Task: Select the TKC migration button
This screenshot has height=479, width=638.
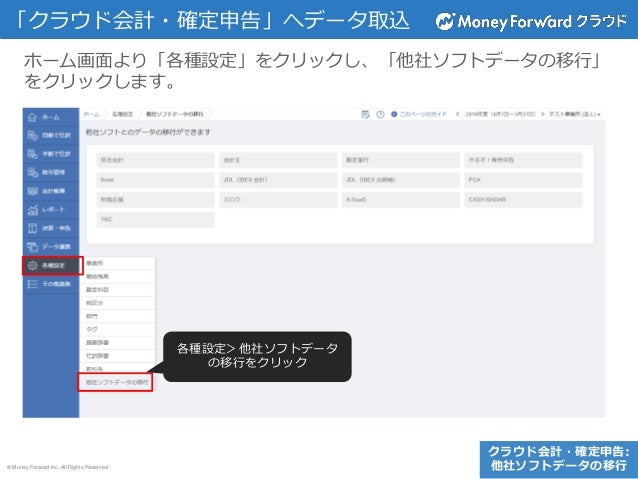Action: tap(155, 219)
